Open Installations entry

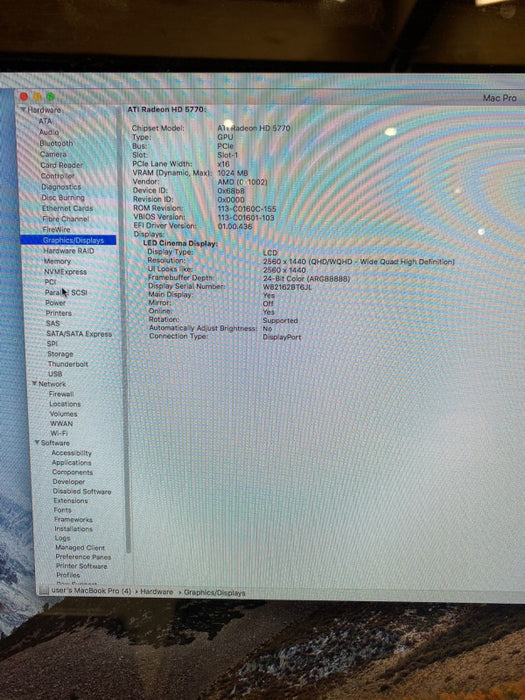pyautogui.click(x=74, y=529)
